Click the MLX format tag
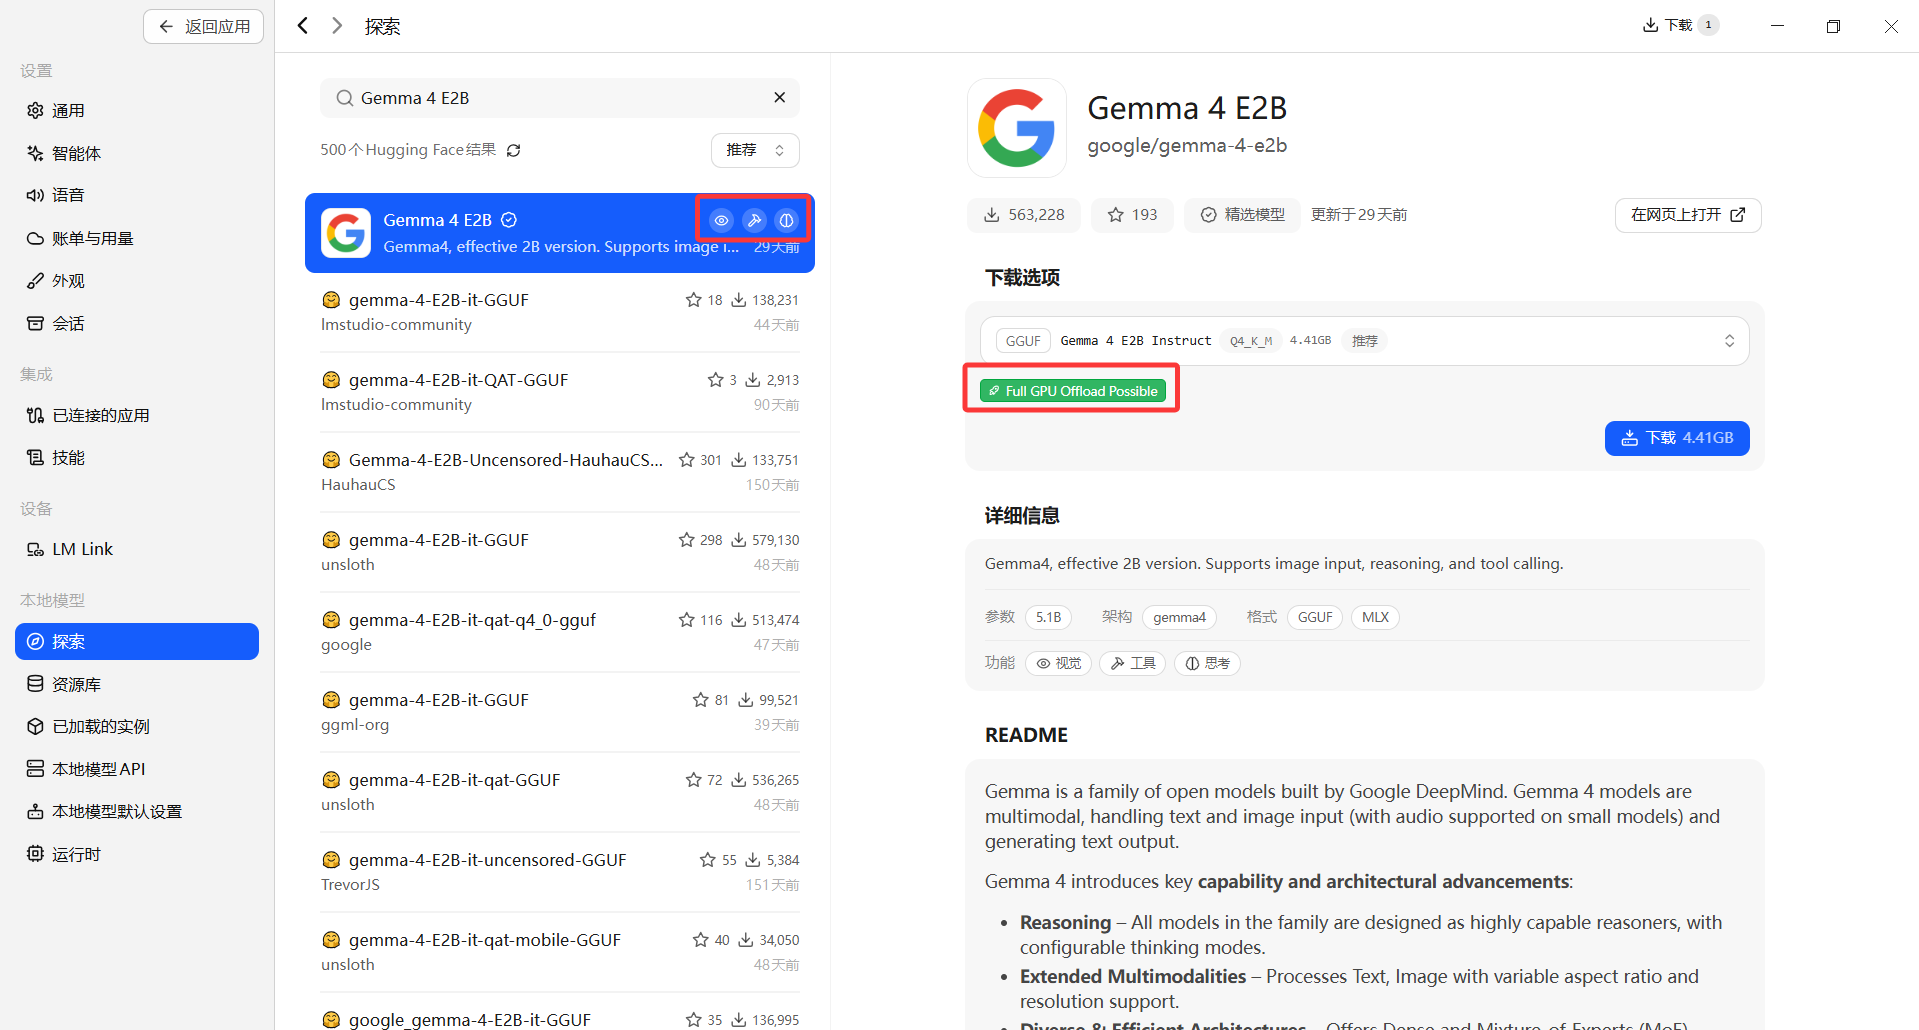The width and height of the screenshot is (1919, 1030). click(x=1375, y=617)
